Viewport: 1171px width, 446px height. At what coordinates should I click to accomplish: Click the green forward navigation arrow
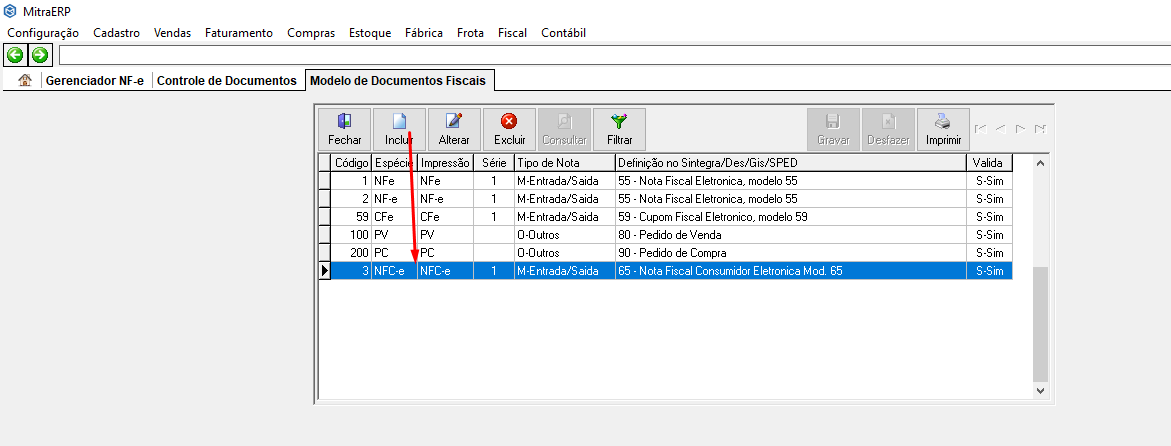[x=40, y=54]
